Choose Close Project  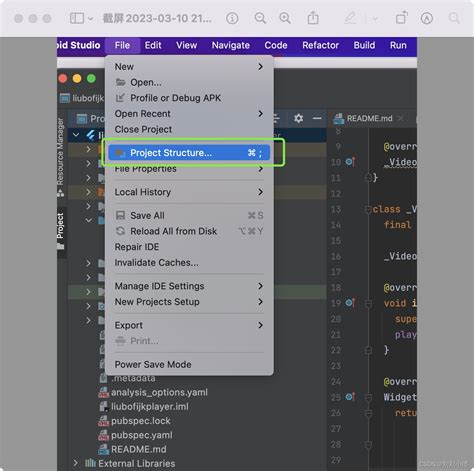[189, 129]
